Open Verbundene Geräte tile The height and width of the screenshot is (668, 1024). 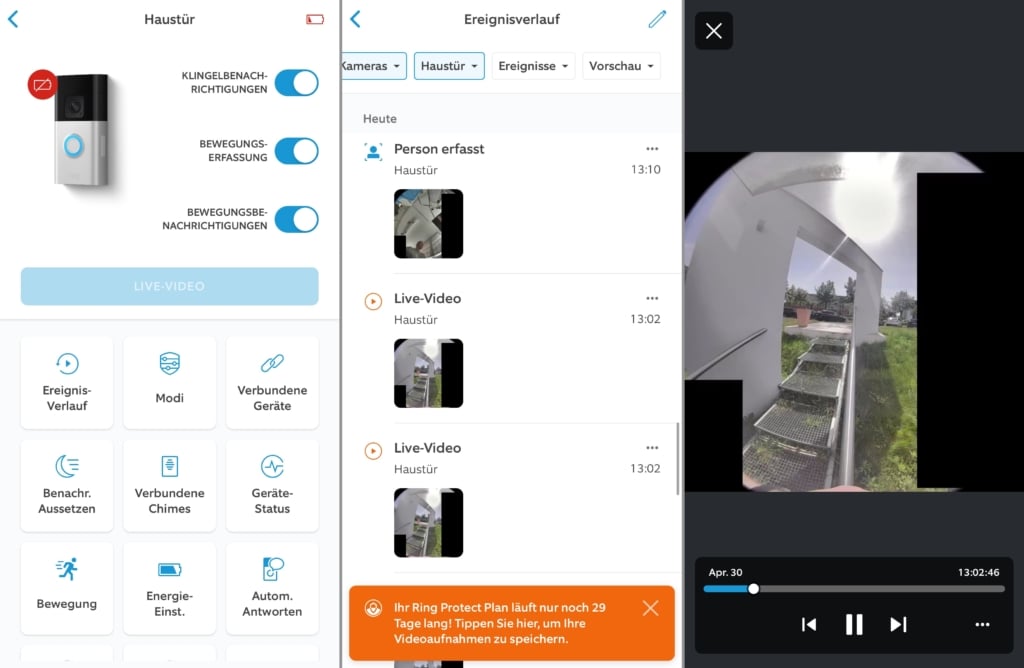point(272,382)
